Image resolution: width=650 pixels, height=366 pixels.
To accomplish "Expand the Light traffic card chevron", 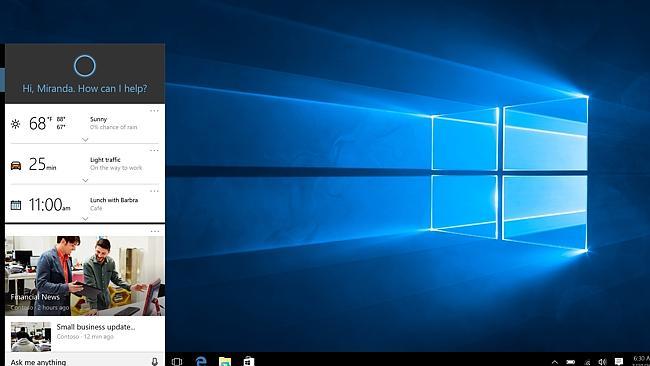I will click(x=85, y=181).
